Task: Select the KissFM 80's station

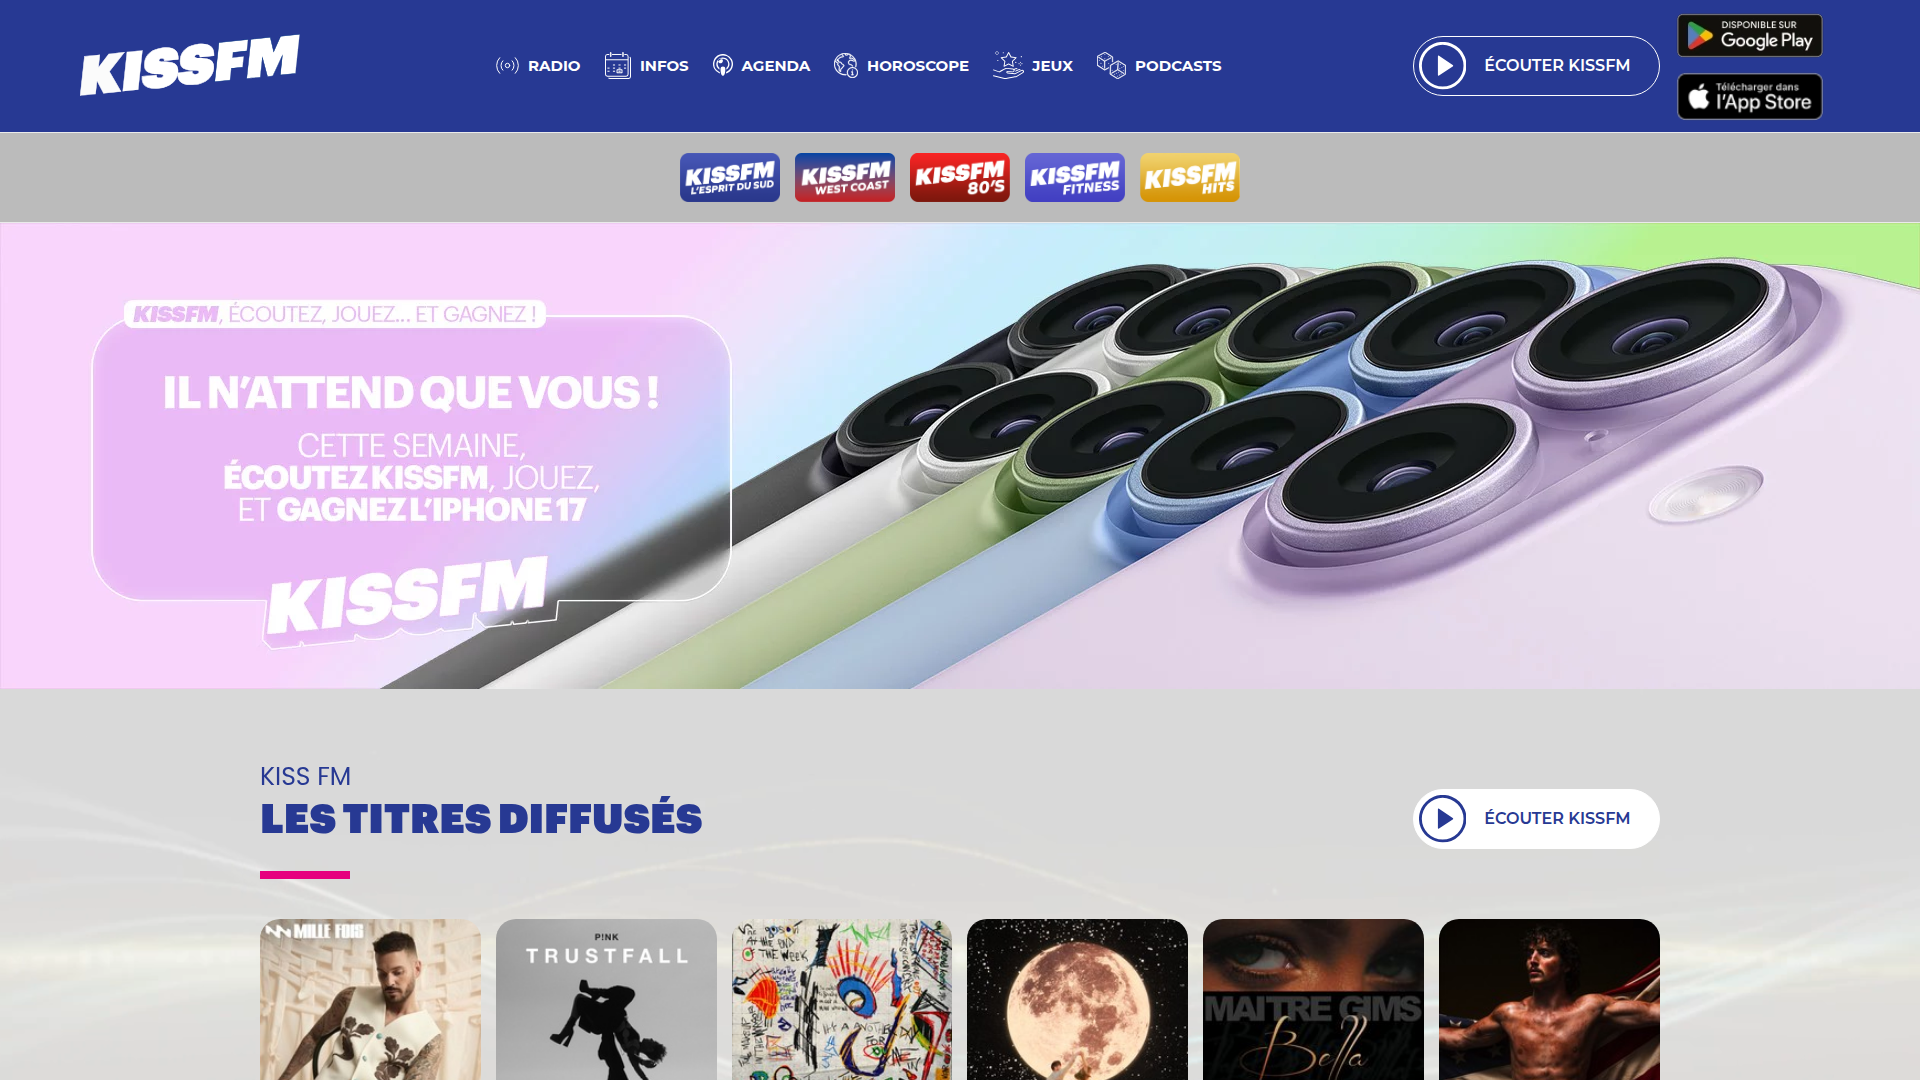Action: click(960, 177)
